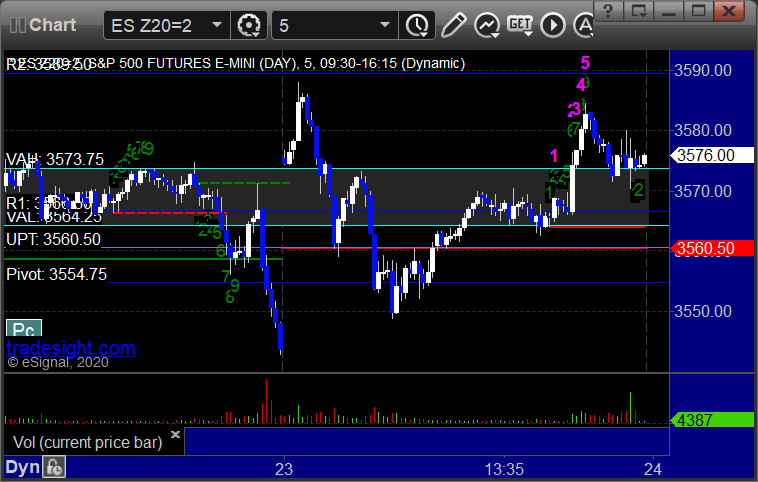Click the circled A alerts icon

[x=584, y=25]
